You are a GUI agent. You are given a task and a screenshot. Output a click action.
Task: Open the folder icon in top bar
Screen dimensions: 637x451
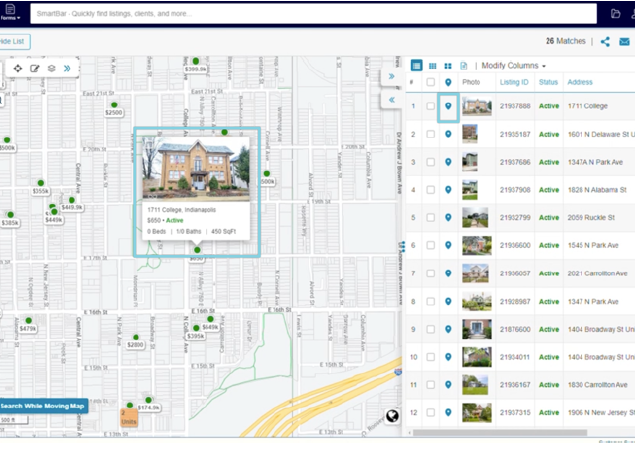615,13
